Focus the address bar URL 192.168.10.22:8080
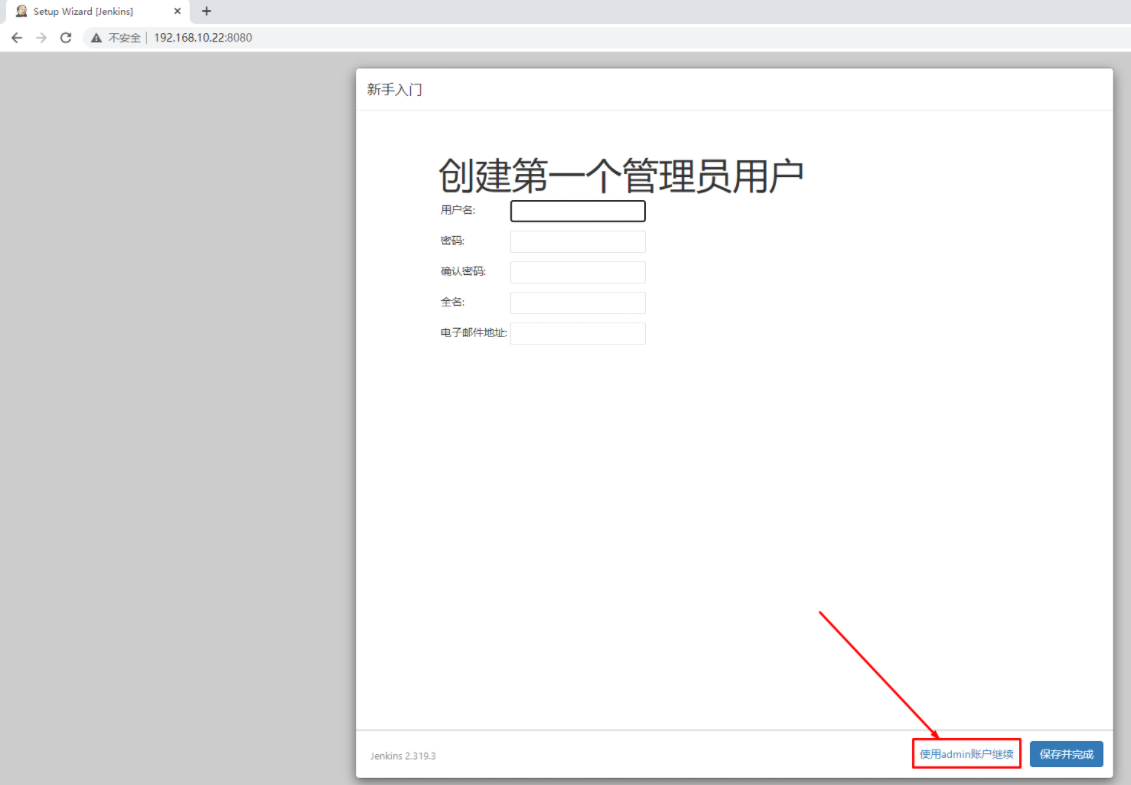The height and width of the screenshot is (785, 1131). (x=203, y=38)
